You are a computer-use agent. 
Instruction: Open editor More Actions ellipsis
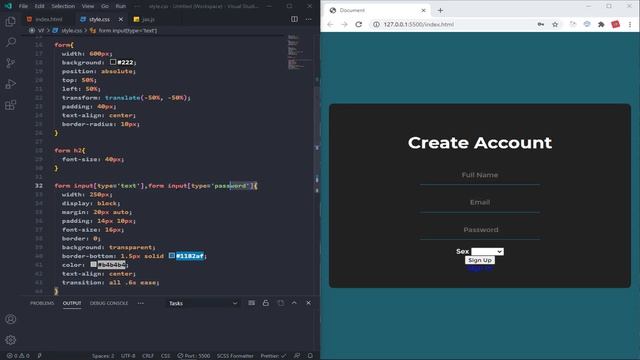tap(308, 19)
